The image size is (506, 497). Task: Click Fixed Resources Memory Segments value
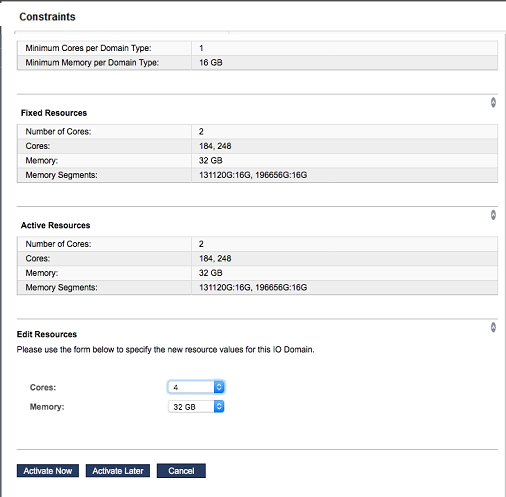[x=253, y=175]
